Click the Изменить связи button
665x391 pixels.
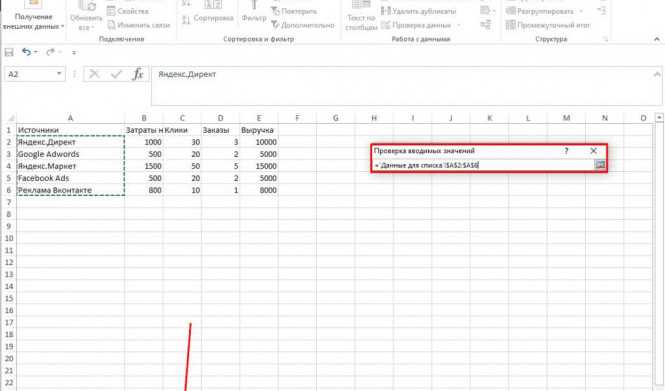click(x=139, y=25)
